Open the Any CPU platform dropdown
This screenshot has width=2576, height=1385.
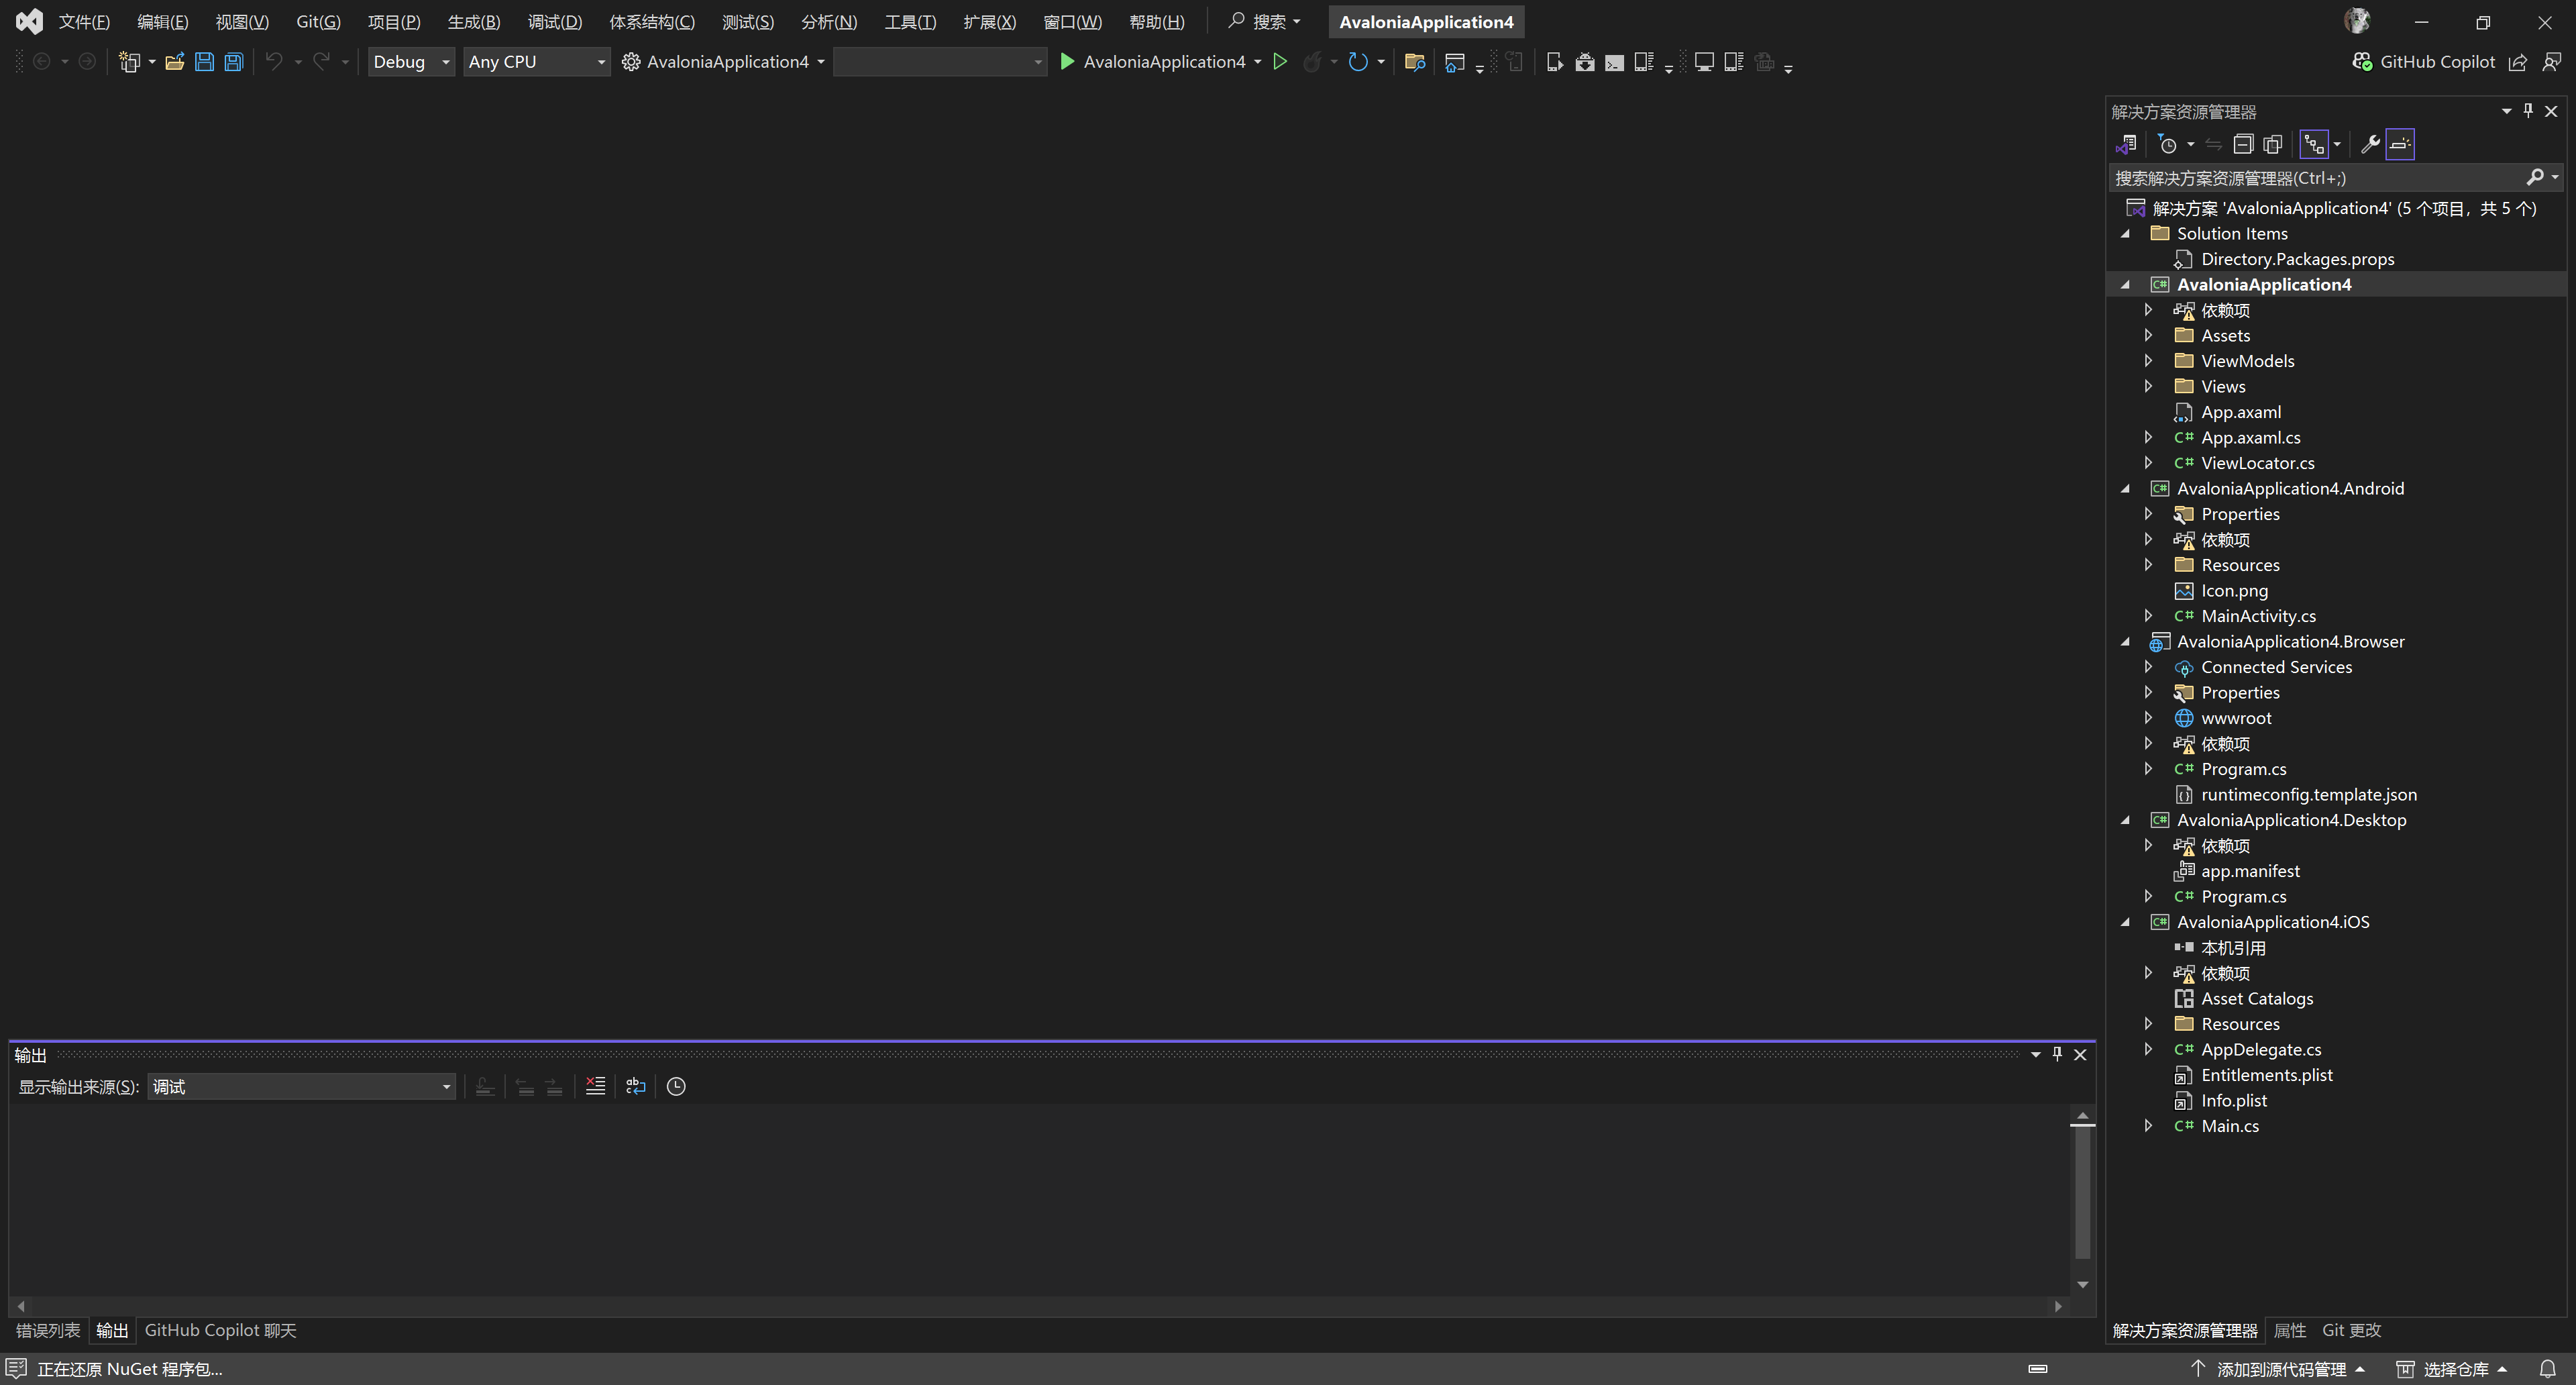coord(537,62)
